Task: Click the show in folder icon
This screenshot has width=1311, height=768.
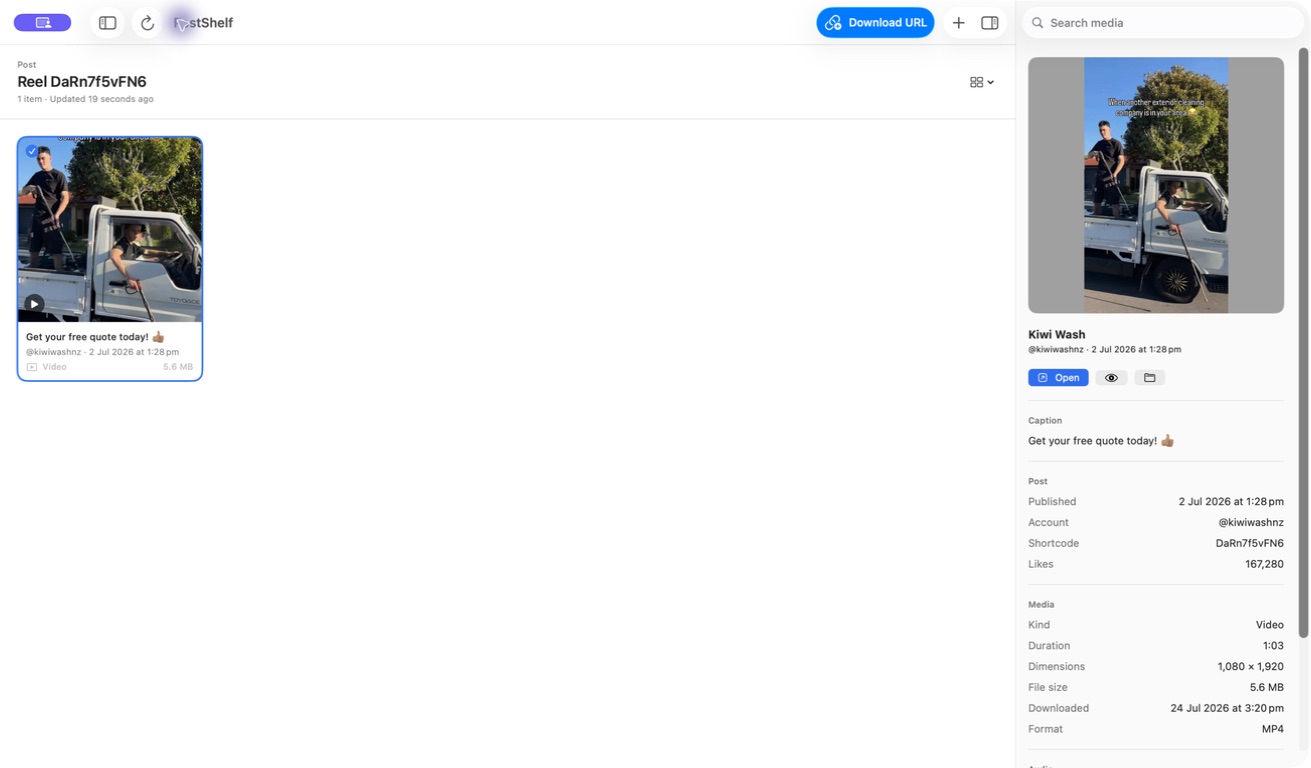Action: click(1150, 378)
